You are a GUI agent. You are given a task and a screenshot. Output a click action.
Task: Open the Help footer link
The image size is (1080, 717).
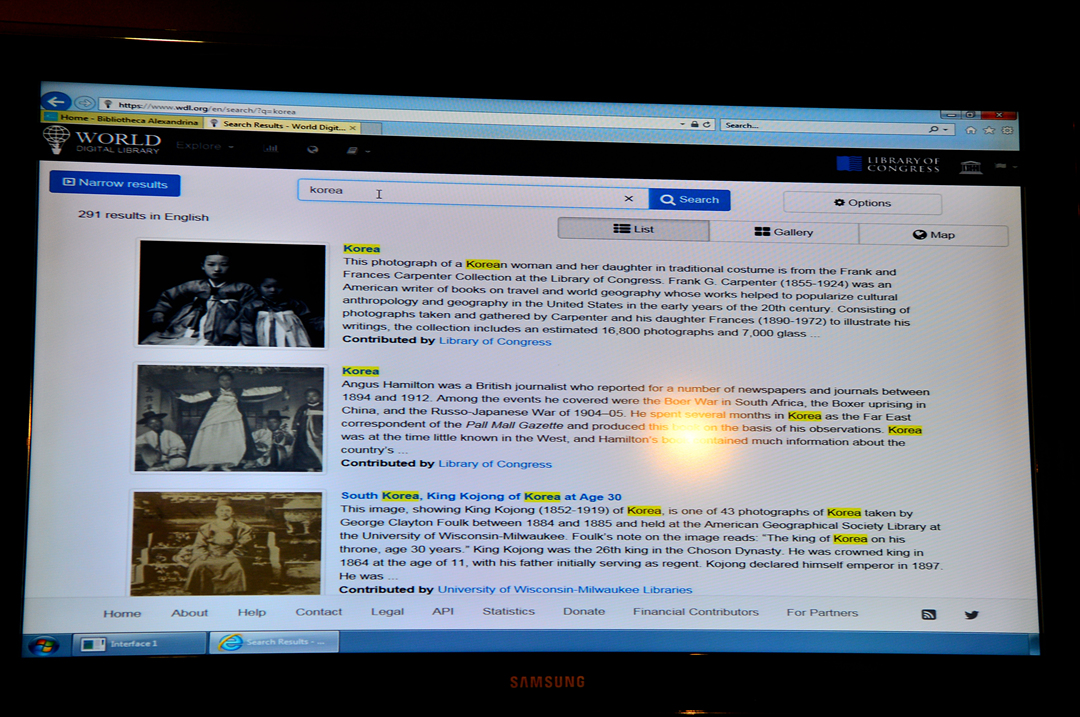pos(251,612)
